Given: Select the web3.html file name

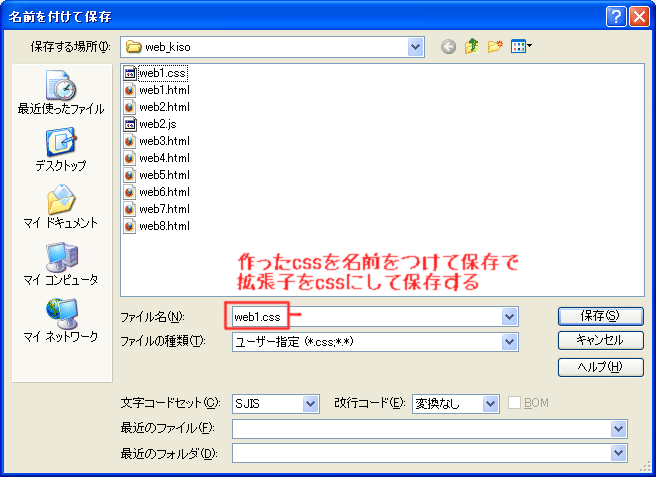Looking at the screenshot, I should click(165, 141).
